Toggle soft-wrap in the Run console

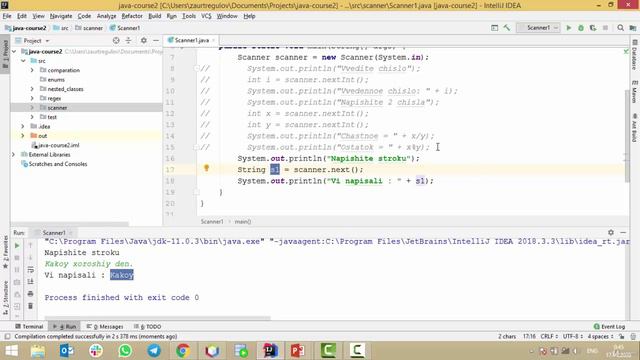point(31,270)
